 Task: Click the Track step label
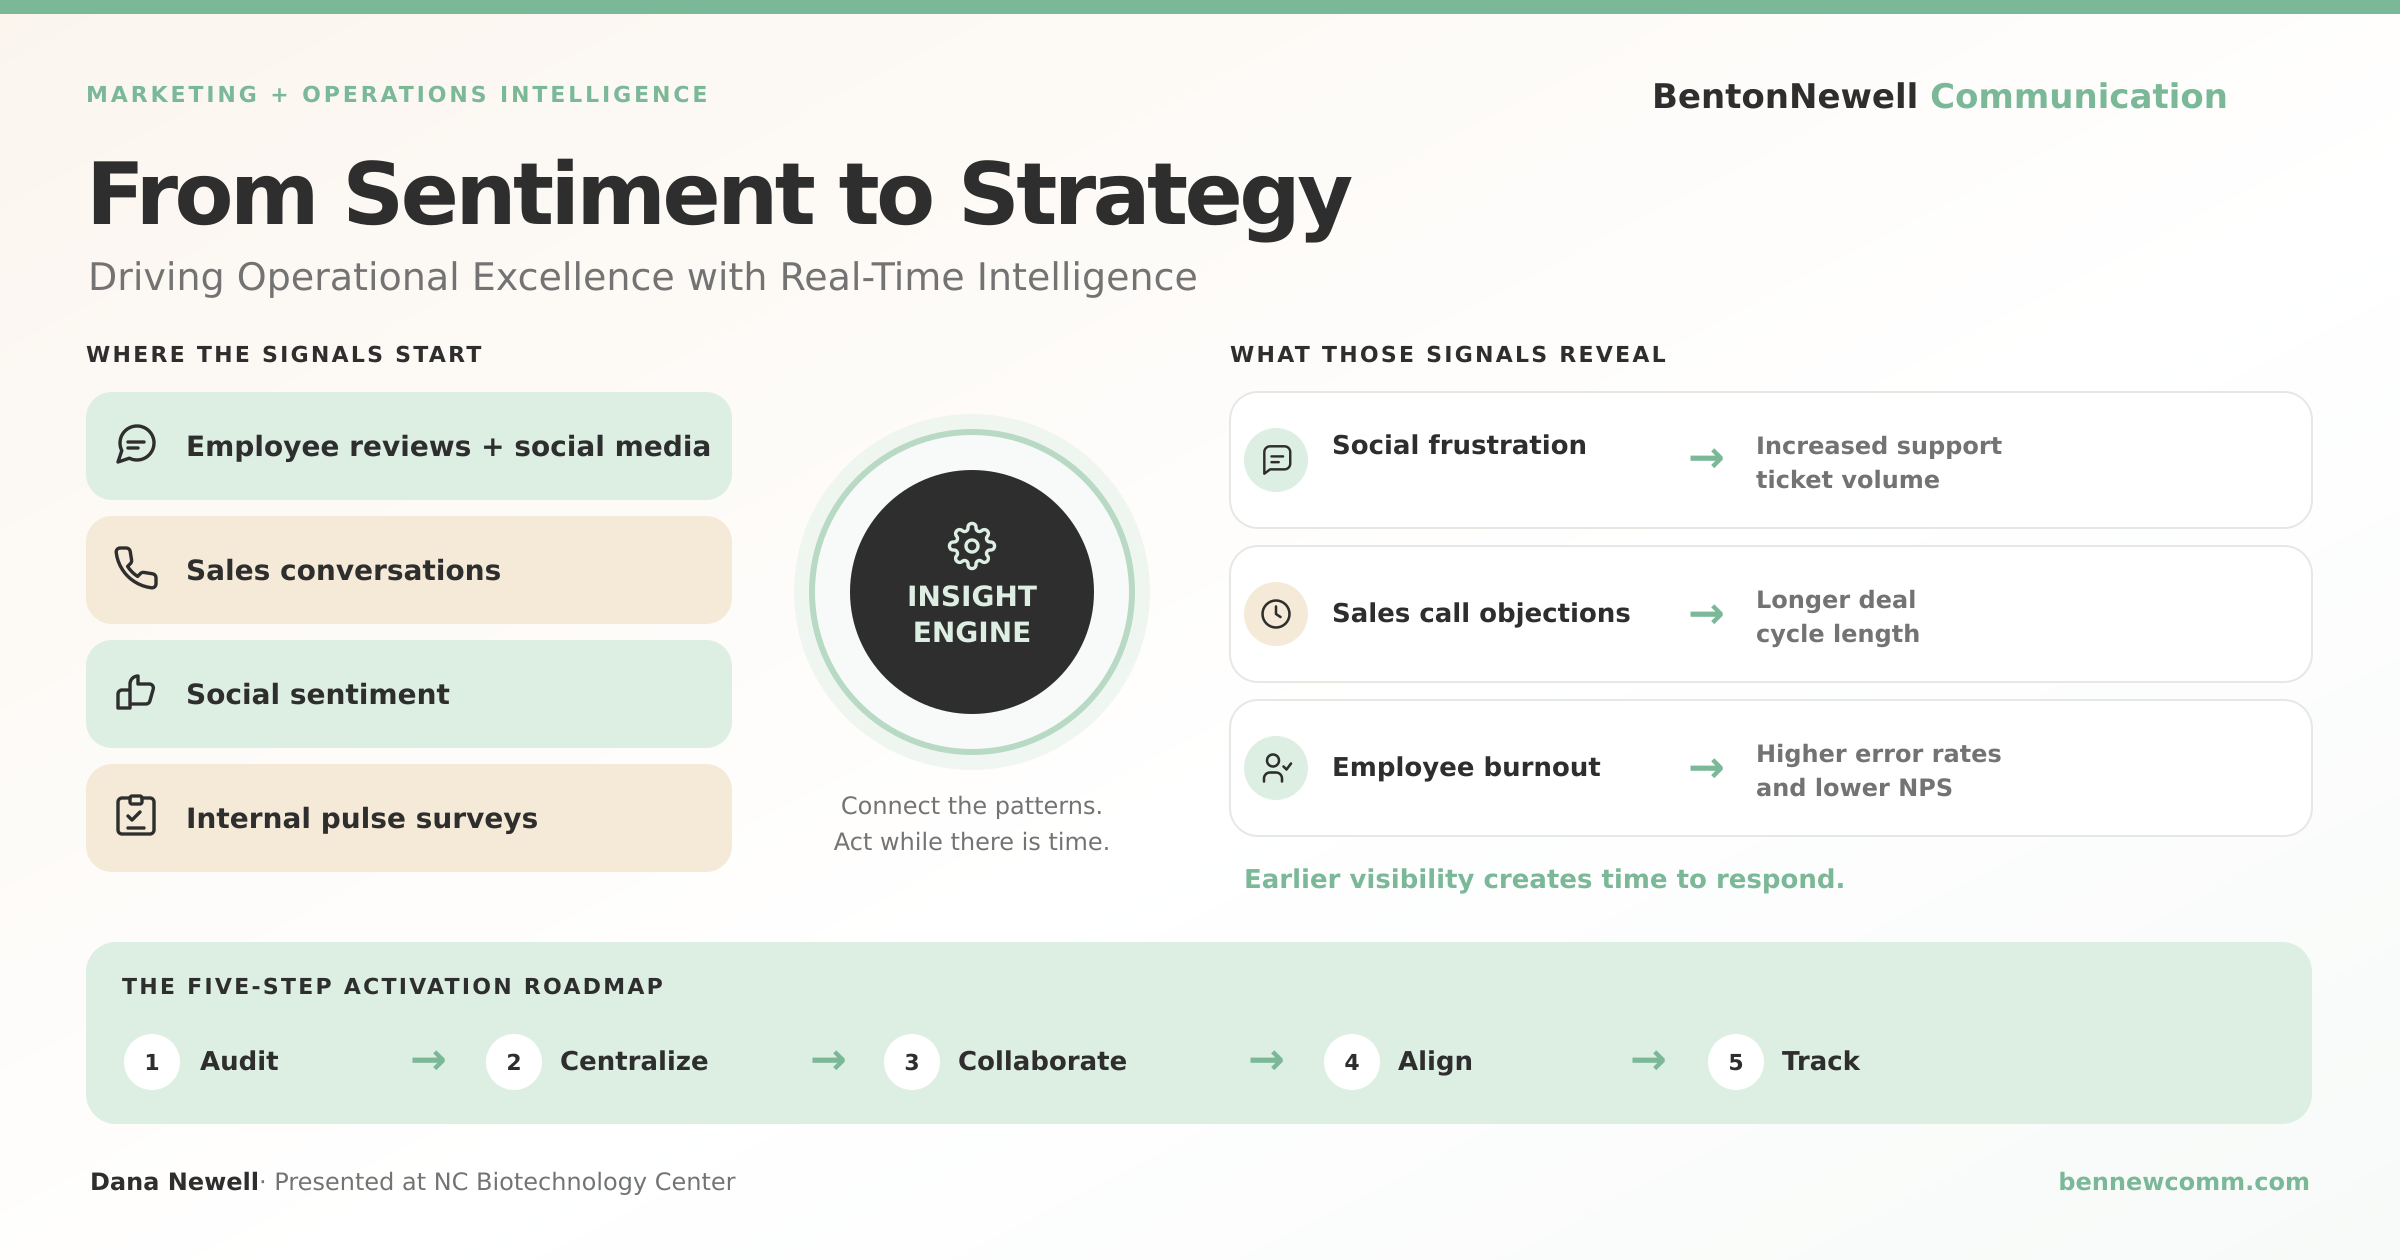coord(1821,1061)
